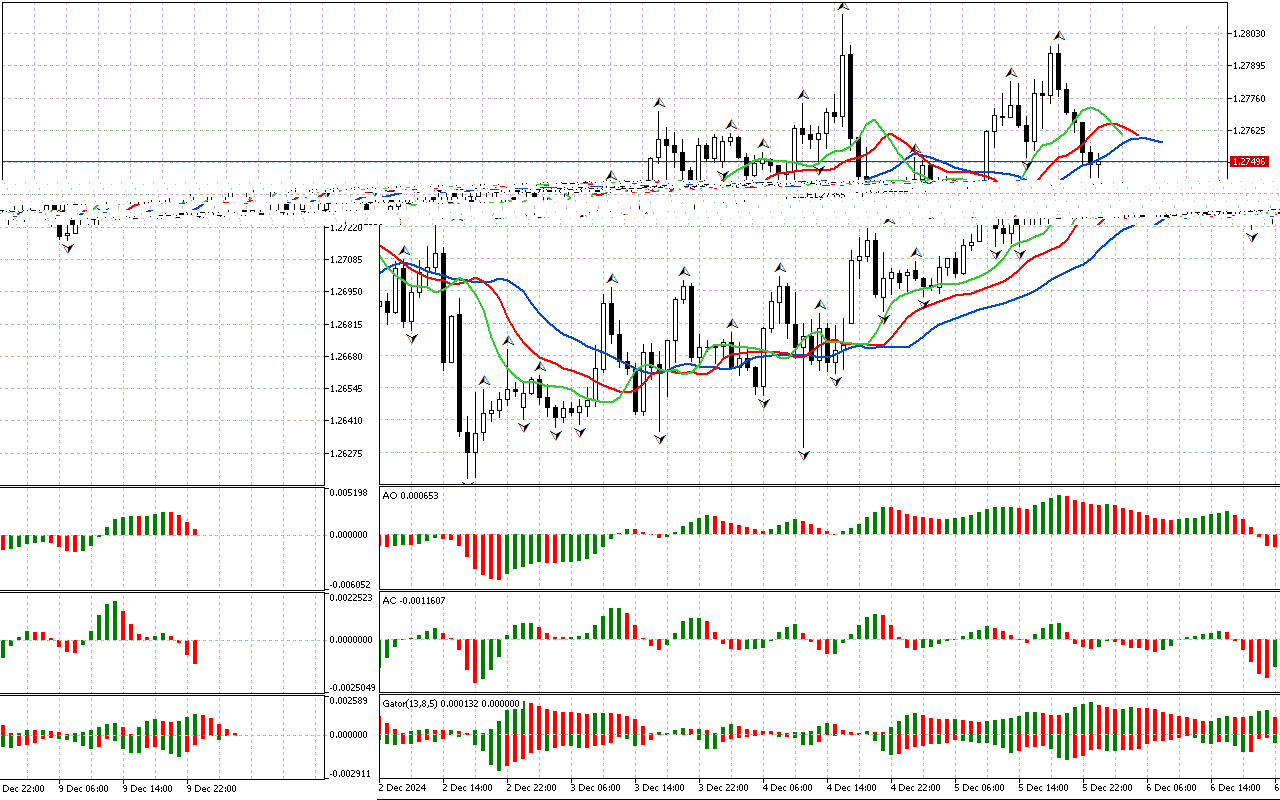Click the "6 Dec 06:00" time label
This screenshot has height=800, width=1280.
(x=1172, y=788)
